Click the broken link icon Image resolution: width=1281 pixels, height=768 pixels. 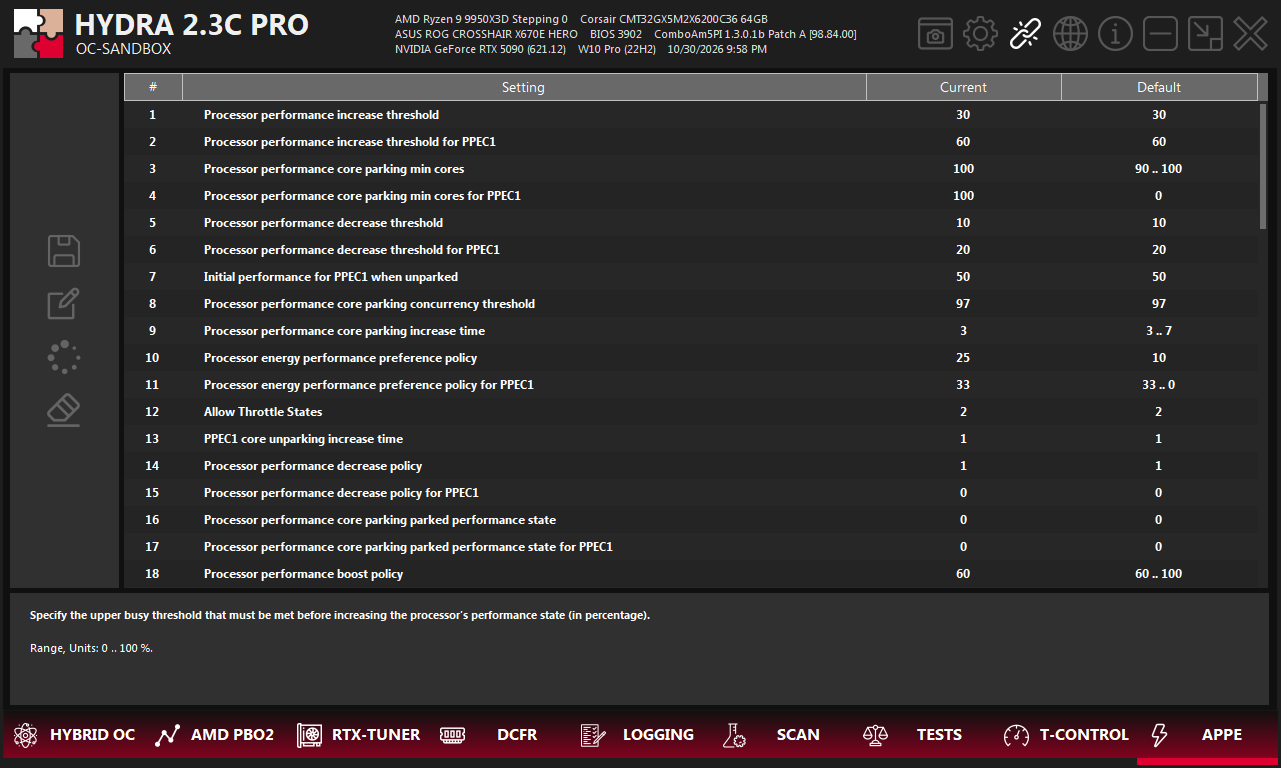pyautogui.click(x=1025, y=34)
